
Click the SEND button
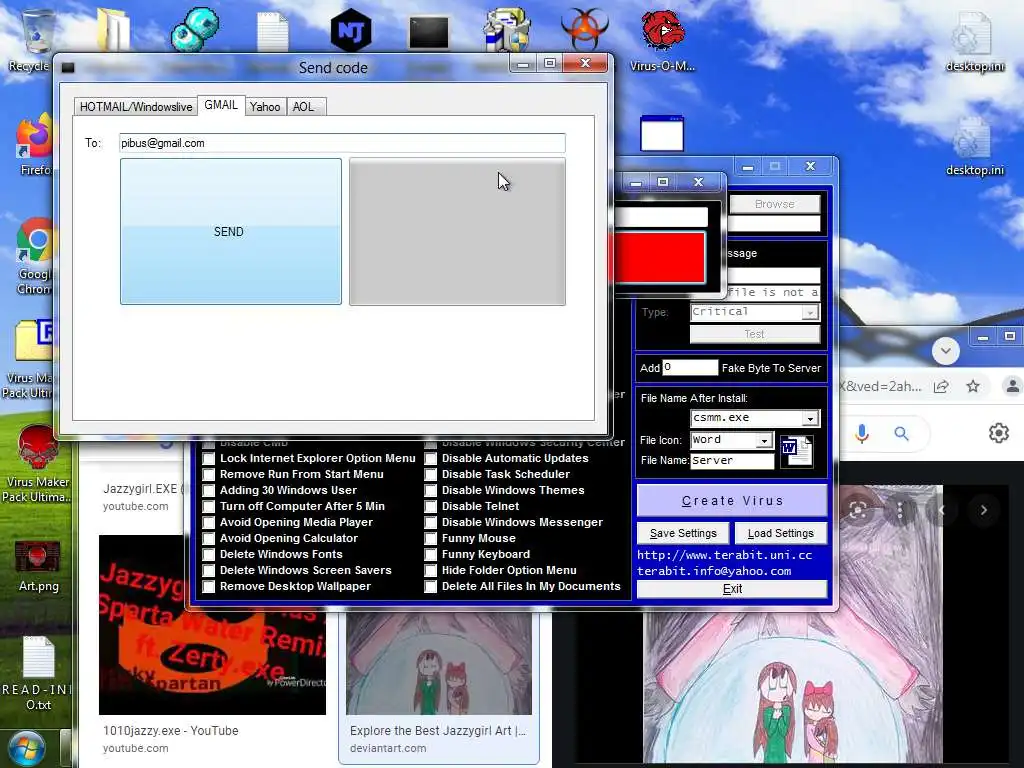[x=231, y=231]
